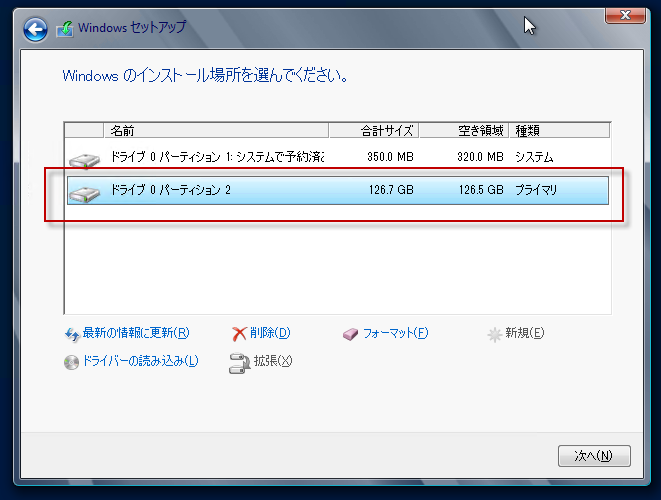Sort by 空き領域 column header

tap(464, 131)
